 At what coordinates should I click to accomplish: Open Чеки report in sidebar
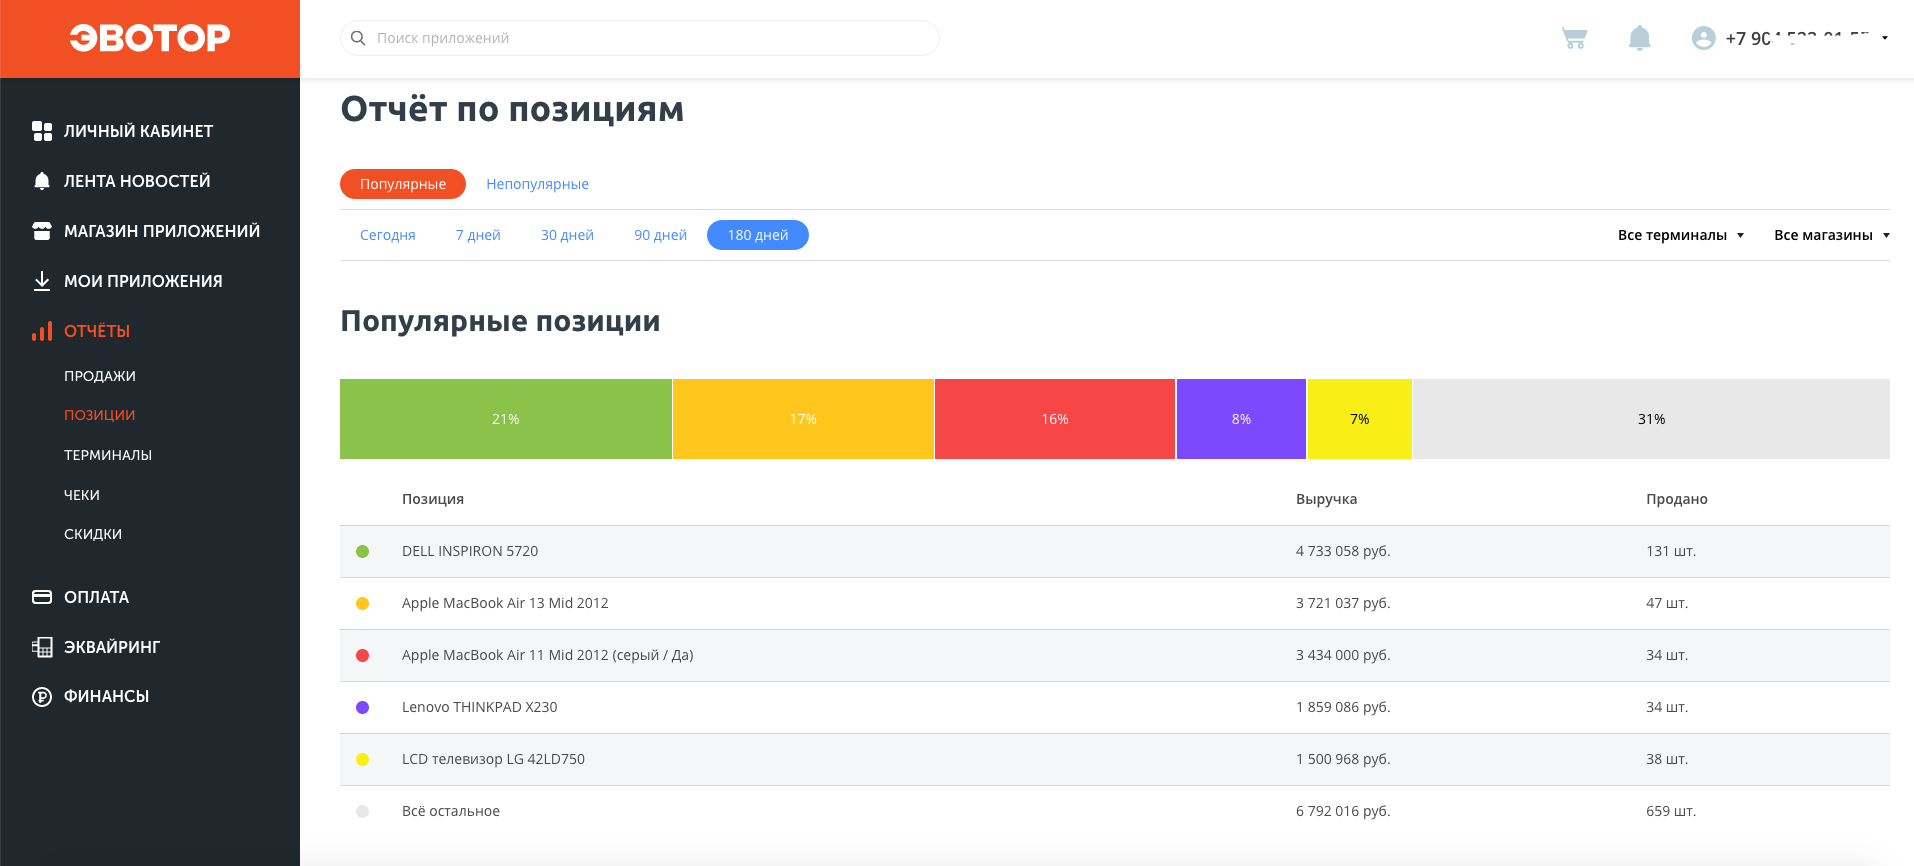tap(82, 495)
